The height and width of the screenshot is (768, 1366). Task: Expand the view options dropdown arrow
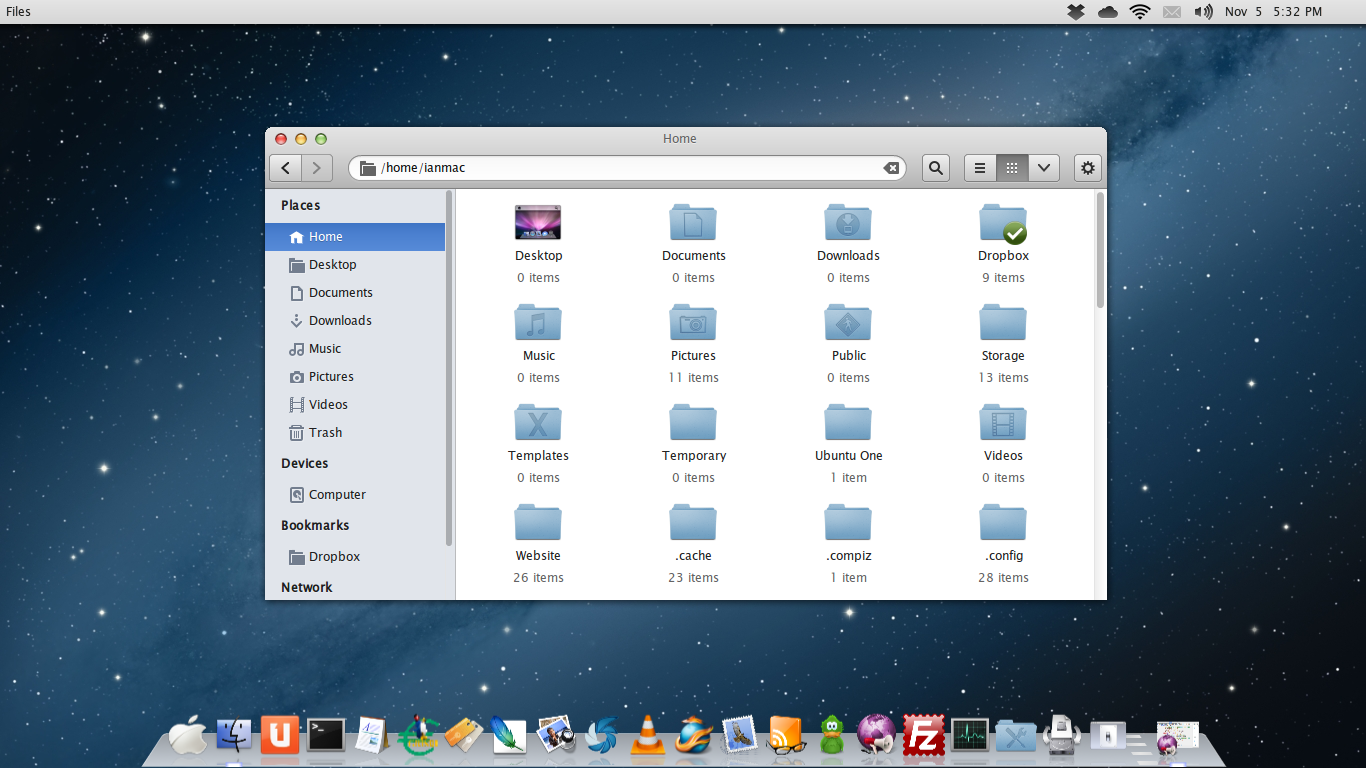(x=1044, y=168)
